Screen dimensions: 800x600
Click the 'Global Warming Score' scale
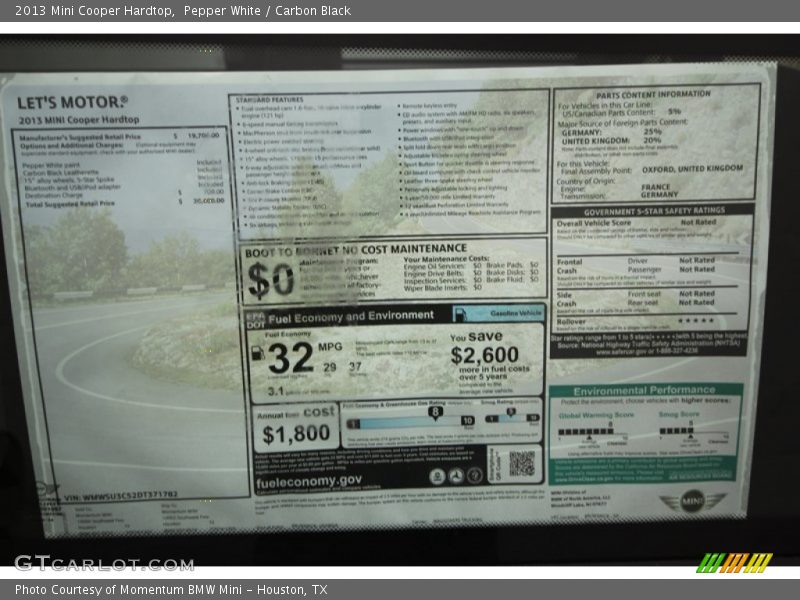coord(593,432)
